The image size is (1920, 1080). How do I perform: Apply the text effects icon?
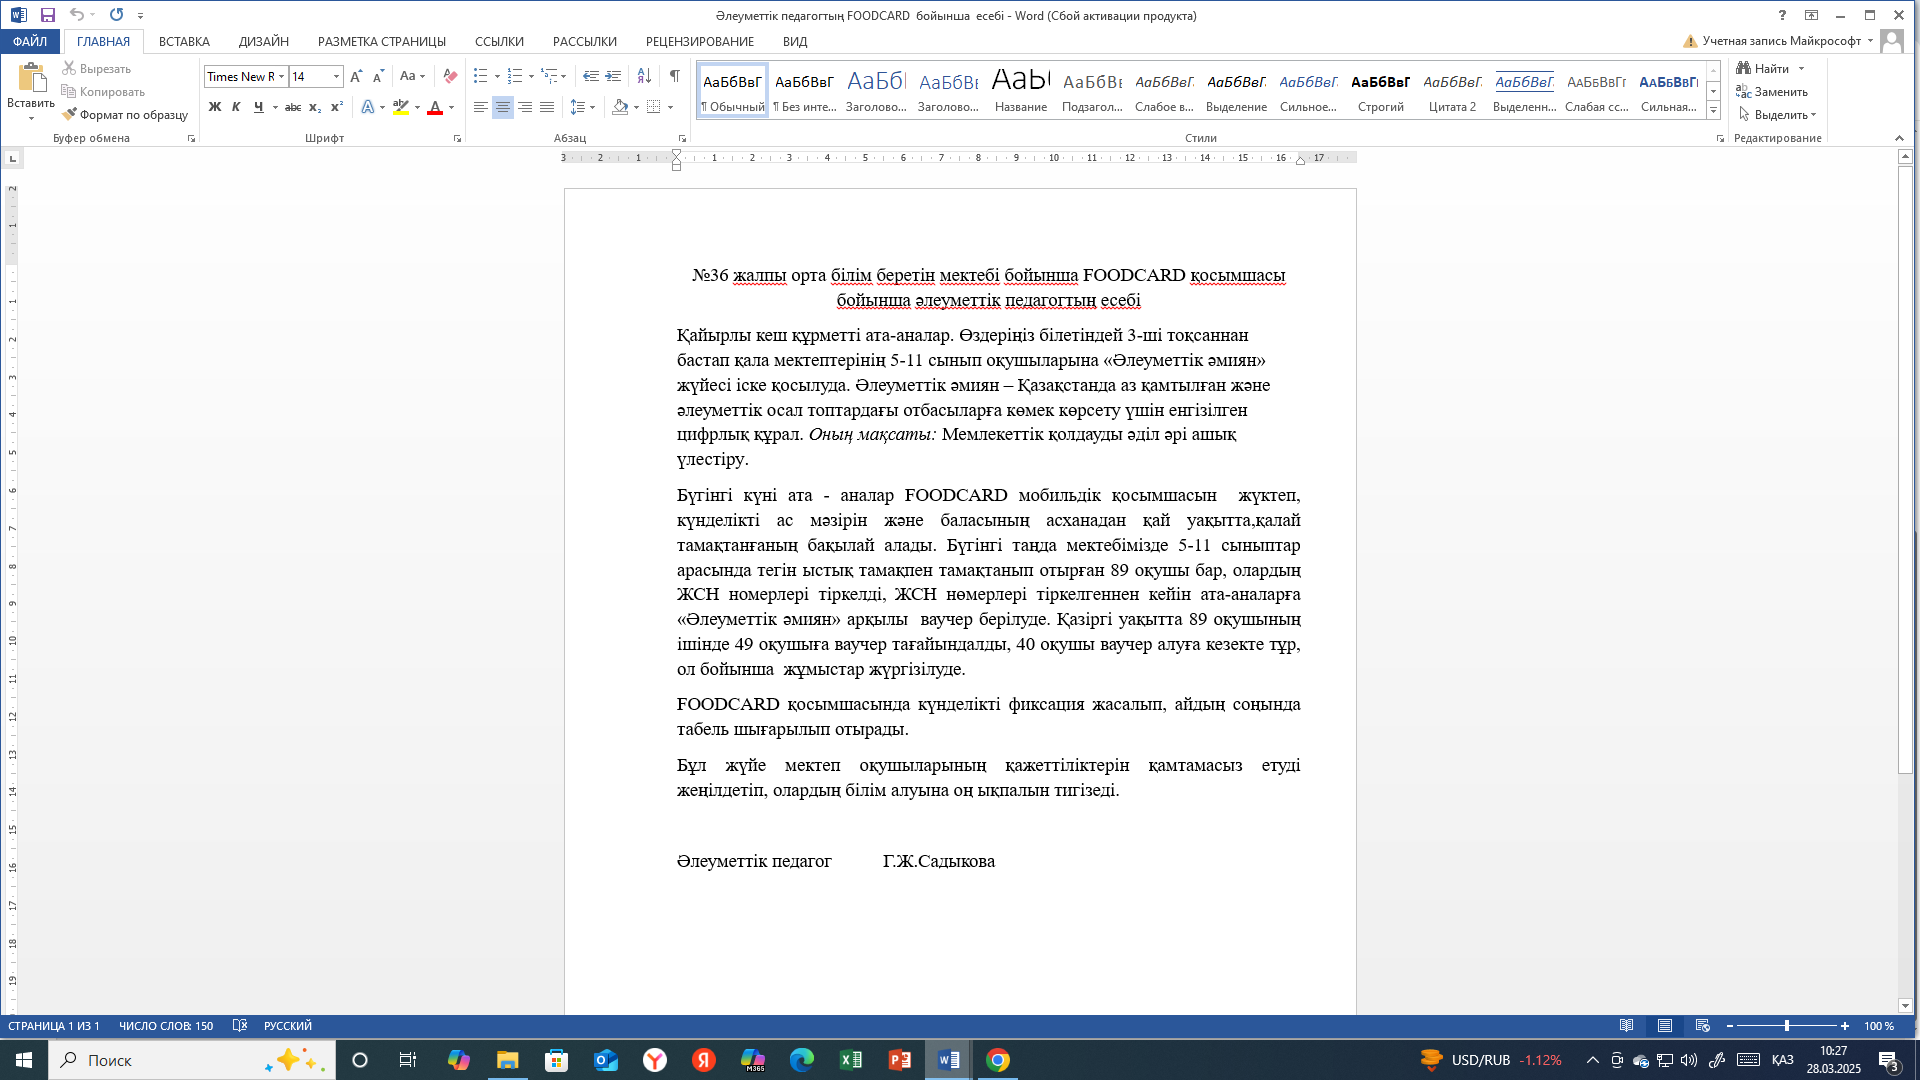coord(368,107)
